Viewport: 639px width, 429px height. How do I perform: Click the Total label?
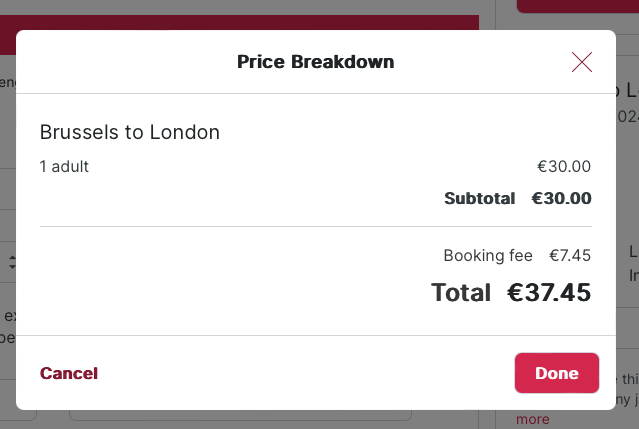tap(461, 293)
